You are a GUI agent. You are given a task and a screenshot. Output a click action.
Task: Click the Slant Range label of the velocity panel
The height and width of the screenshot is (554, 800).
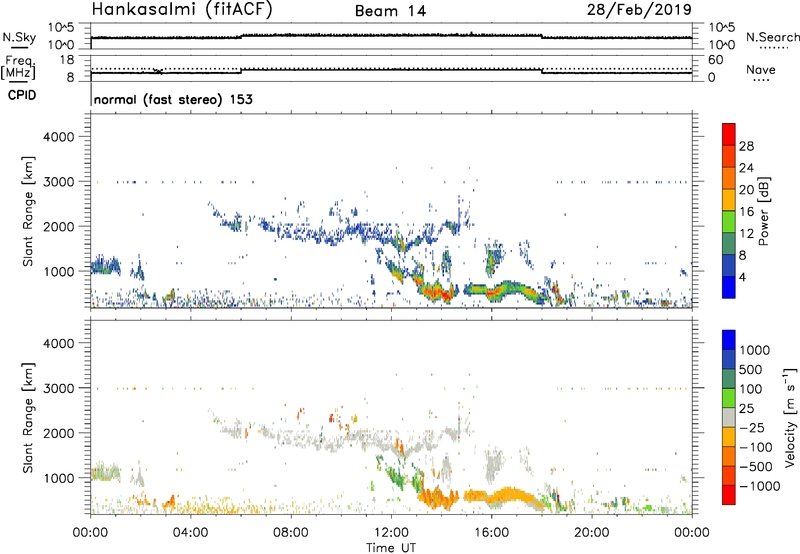(28, 418)
